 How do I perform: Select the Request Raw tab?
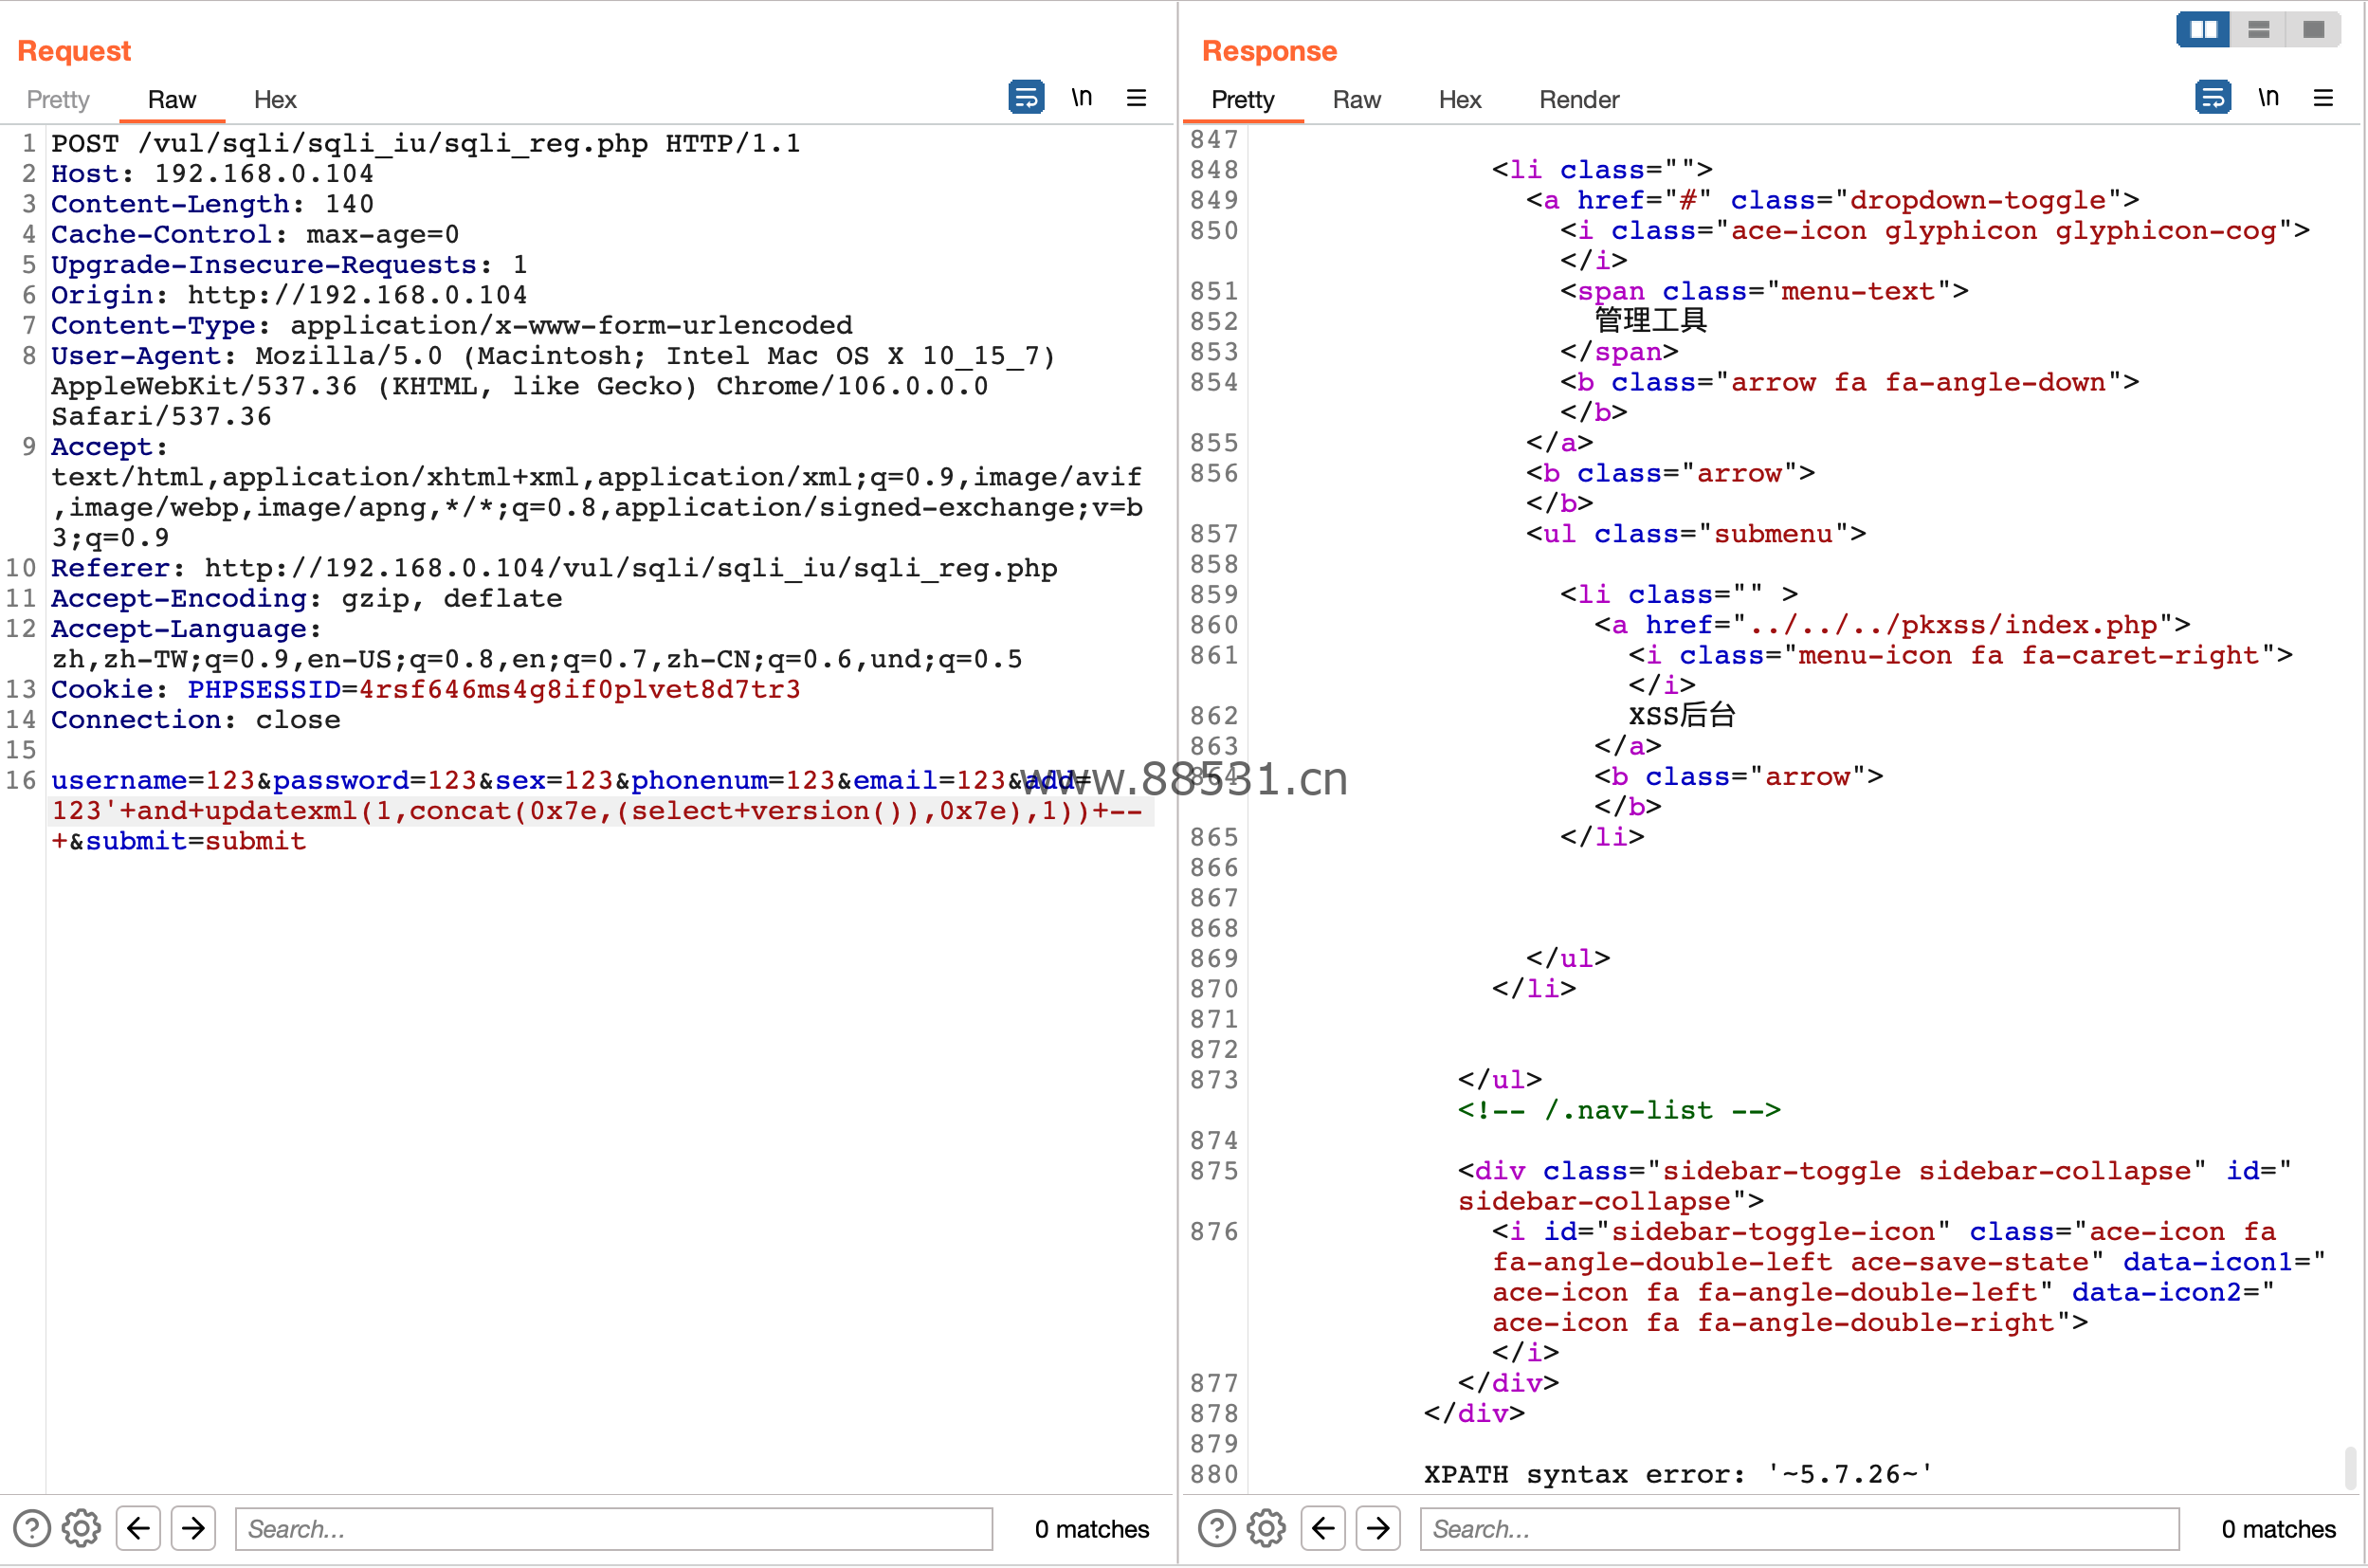point(172,100)
